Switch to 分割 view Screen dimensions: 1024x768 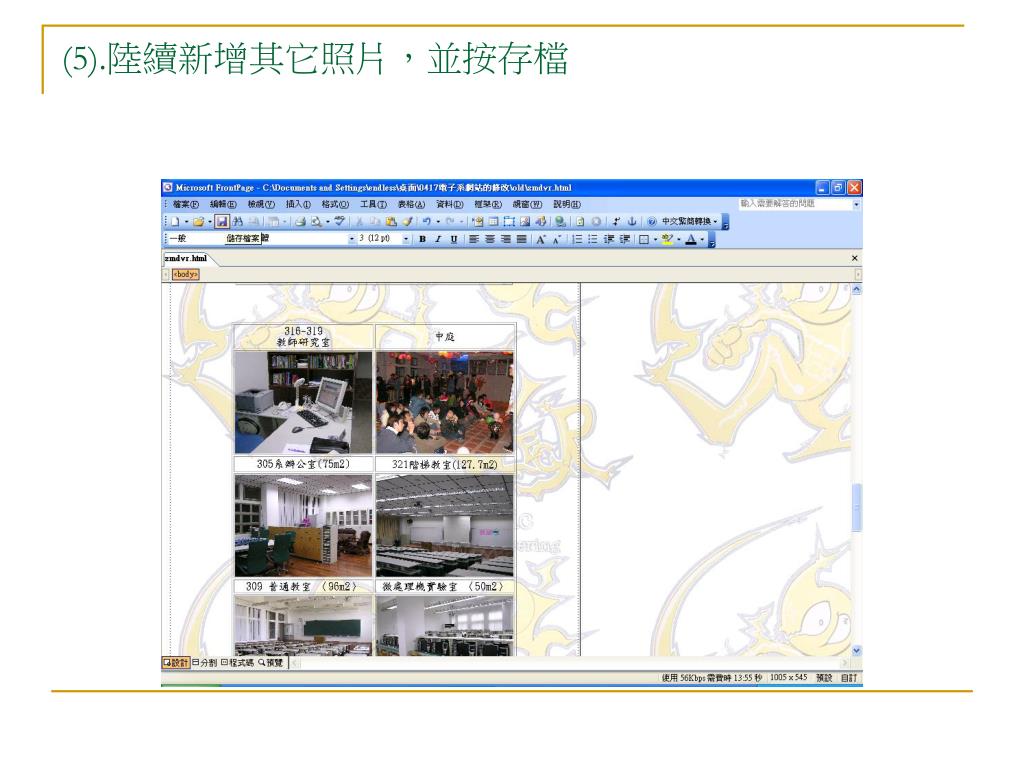click(x=204, y=662)
